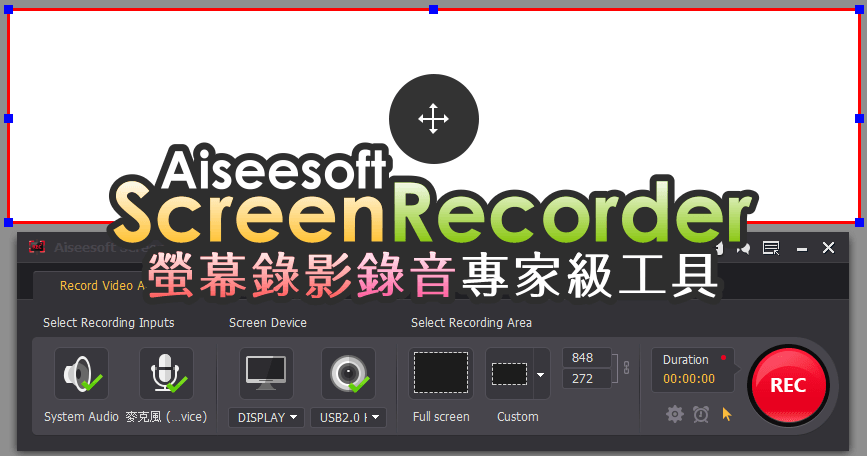Click the Screen Device heading
Viewport: 867px width, 456px height.
pos(268,323)
